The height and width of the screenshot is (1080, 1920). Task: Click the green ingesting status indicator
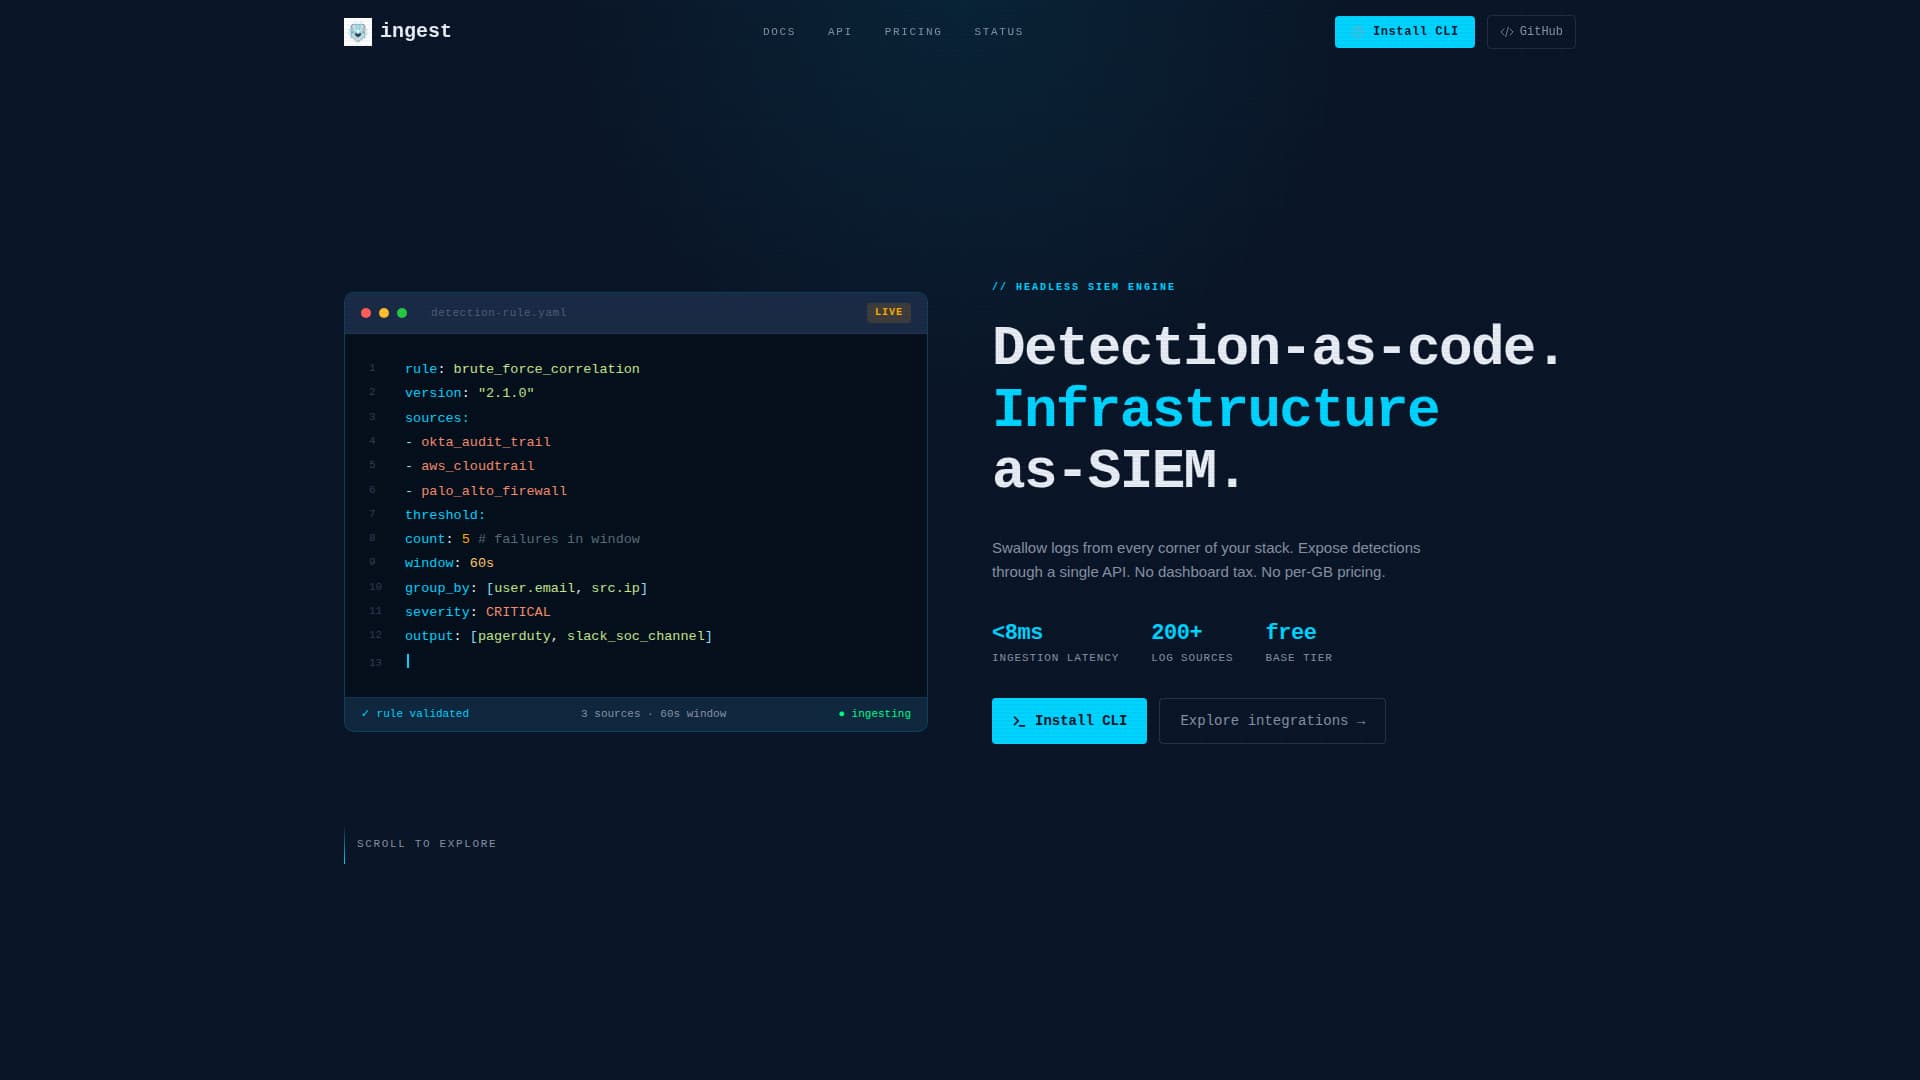tap(875, 714)
